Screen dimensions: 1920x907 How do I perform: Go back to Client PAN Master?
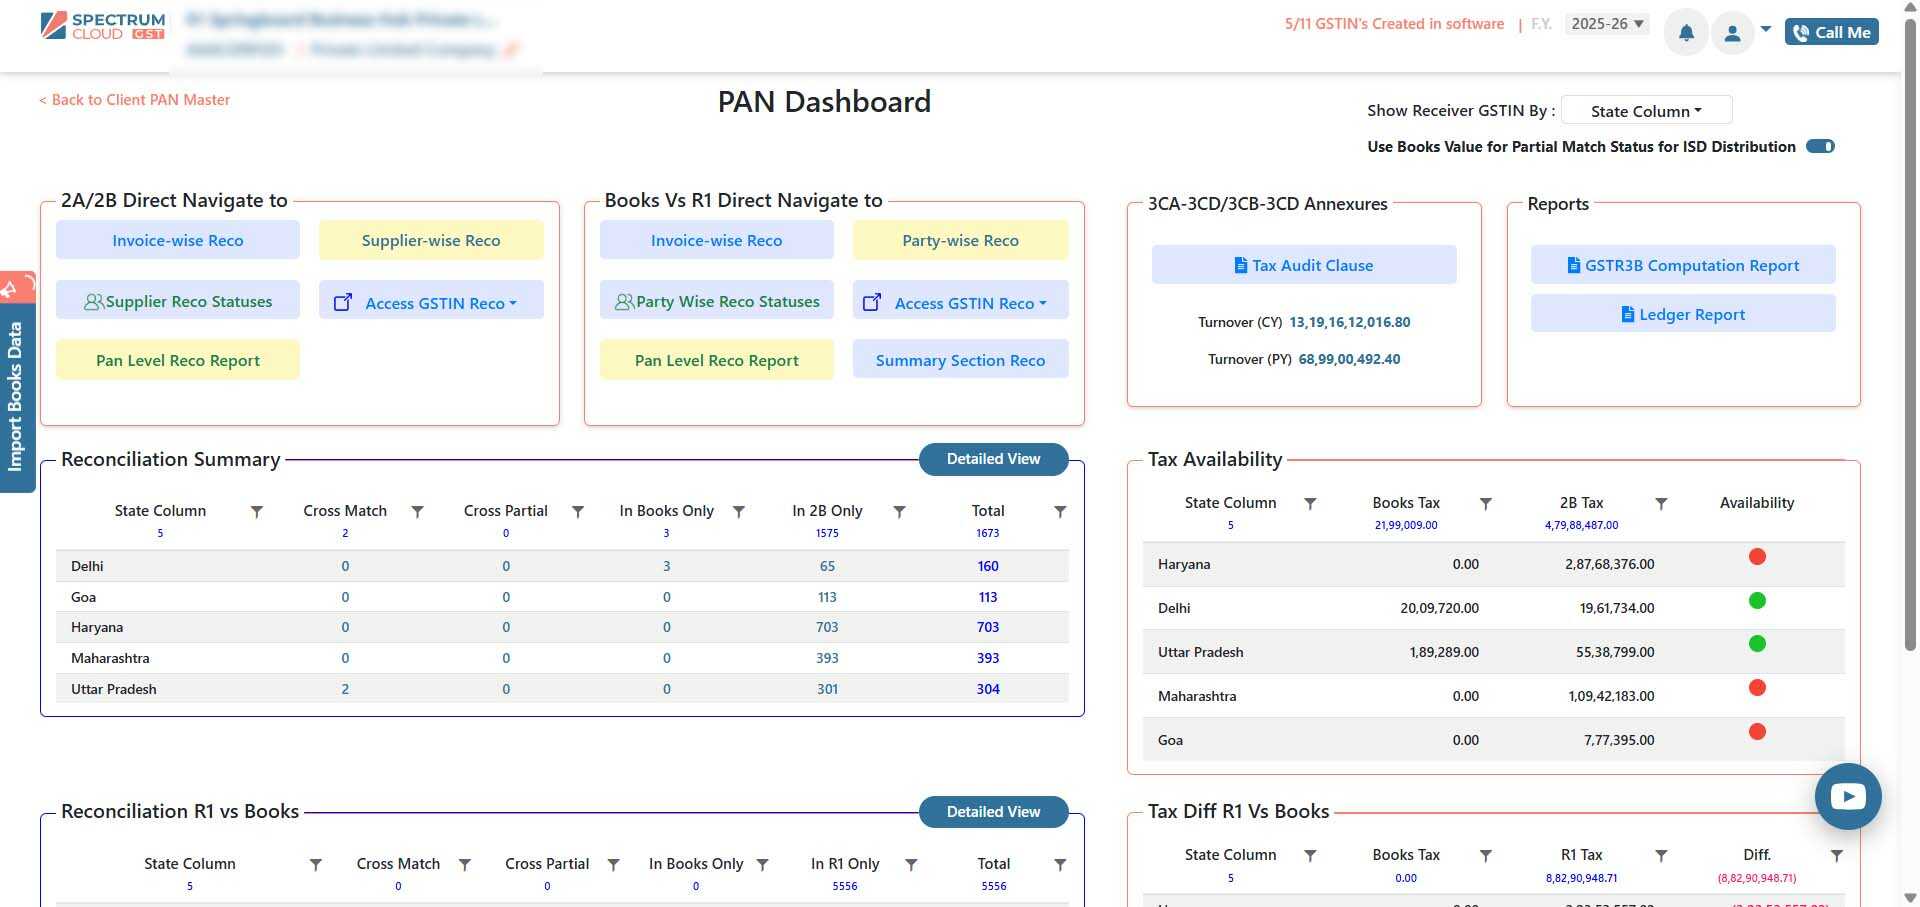click(x=135, y=100)
